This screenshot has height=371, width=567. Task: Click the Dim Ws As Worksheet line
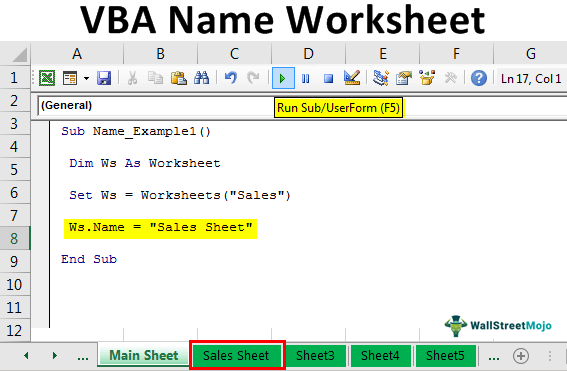[x=145, y=163]
